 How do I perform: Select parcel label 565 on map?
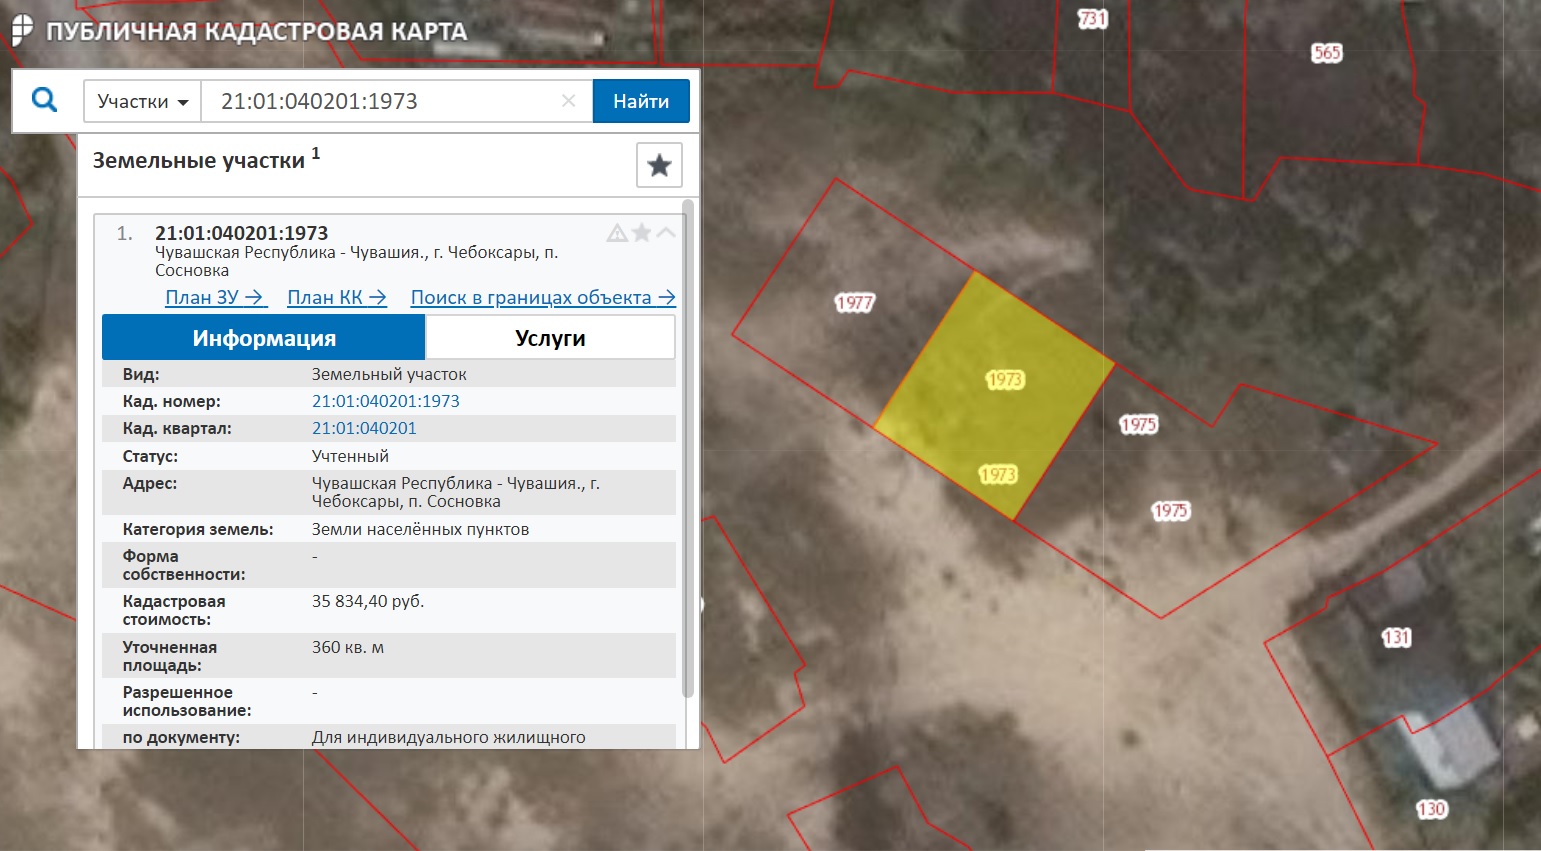pyautogui.click(x=1326, y=53)
